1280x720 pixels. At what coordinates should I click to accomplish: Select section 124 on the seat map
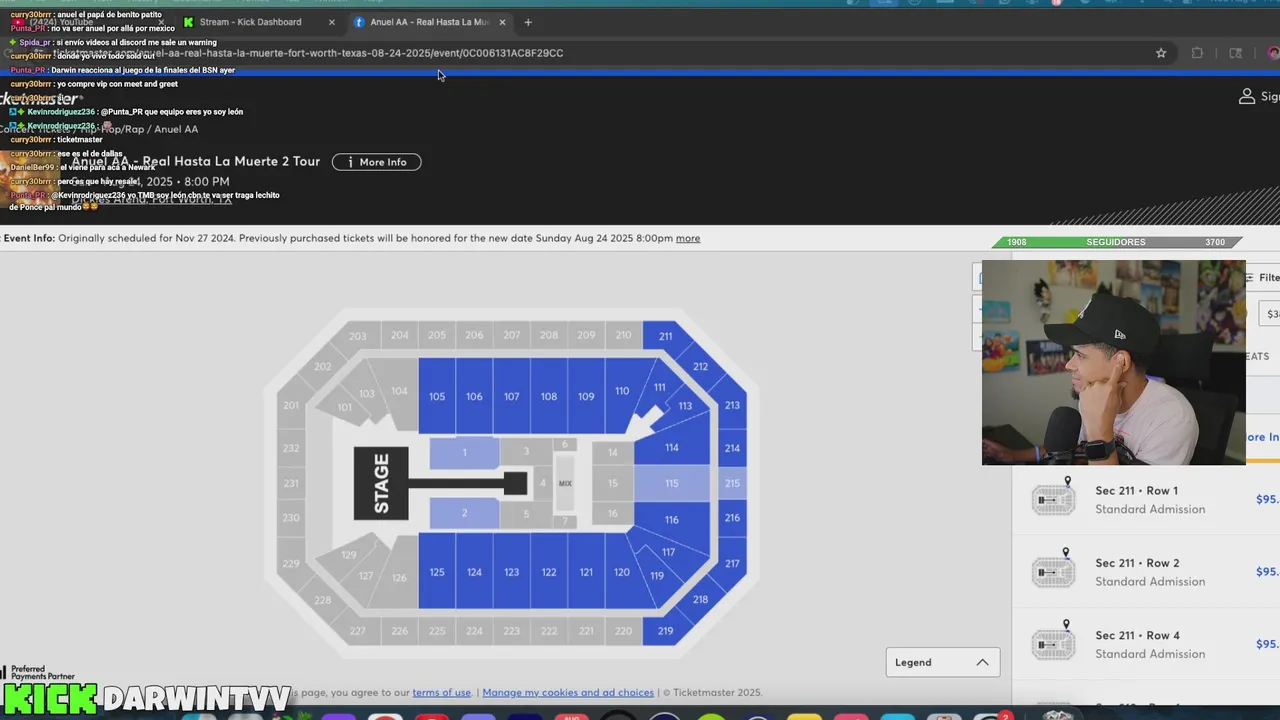[474, 572]
